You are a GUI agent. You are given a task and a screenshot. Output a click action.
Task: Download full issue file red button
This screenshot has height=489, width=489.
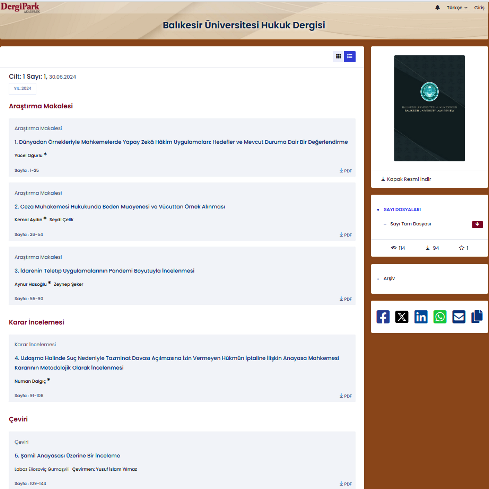[x=477, y=224]
